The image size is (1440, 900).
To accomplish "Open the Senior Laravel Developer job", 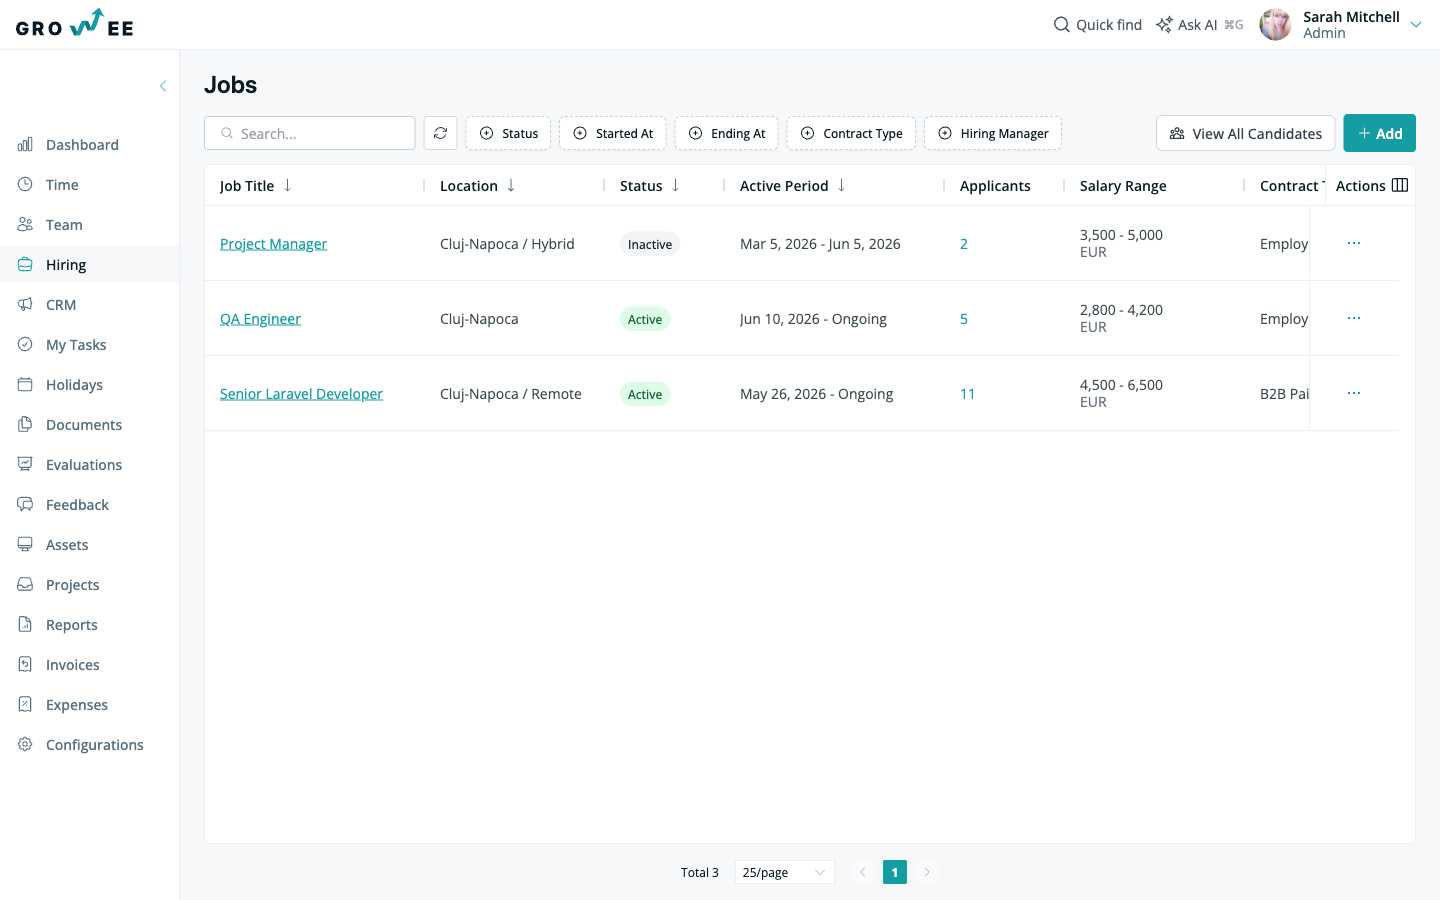I will (x=301, y=394).
